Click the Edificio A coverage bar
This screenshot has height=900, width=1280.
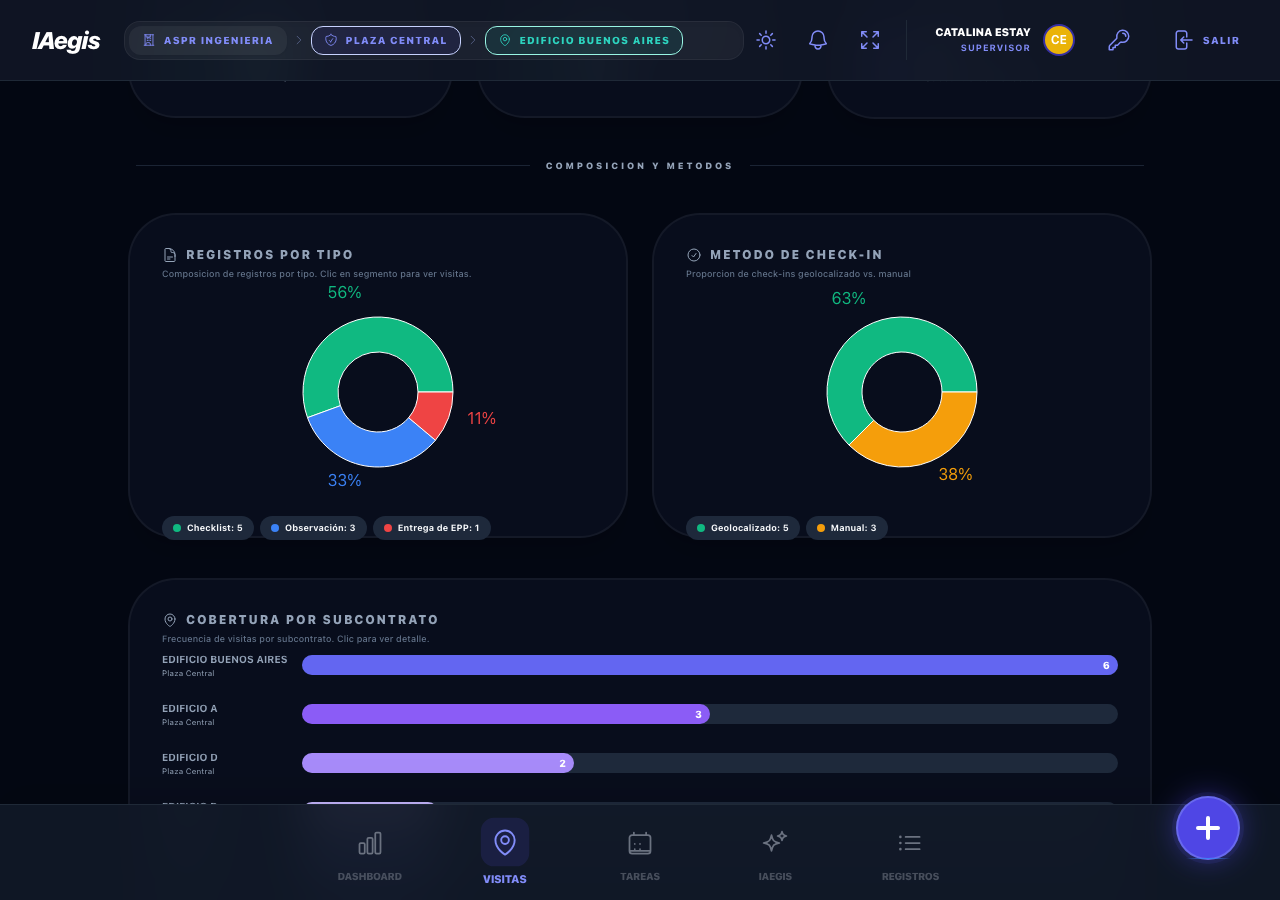506,714
